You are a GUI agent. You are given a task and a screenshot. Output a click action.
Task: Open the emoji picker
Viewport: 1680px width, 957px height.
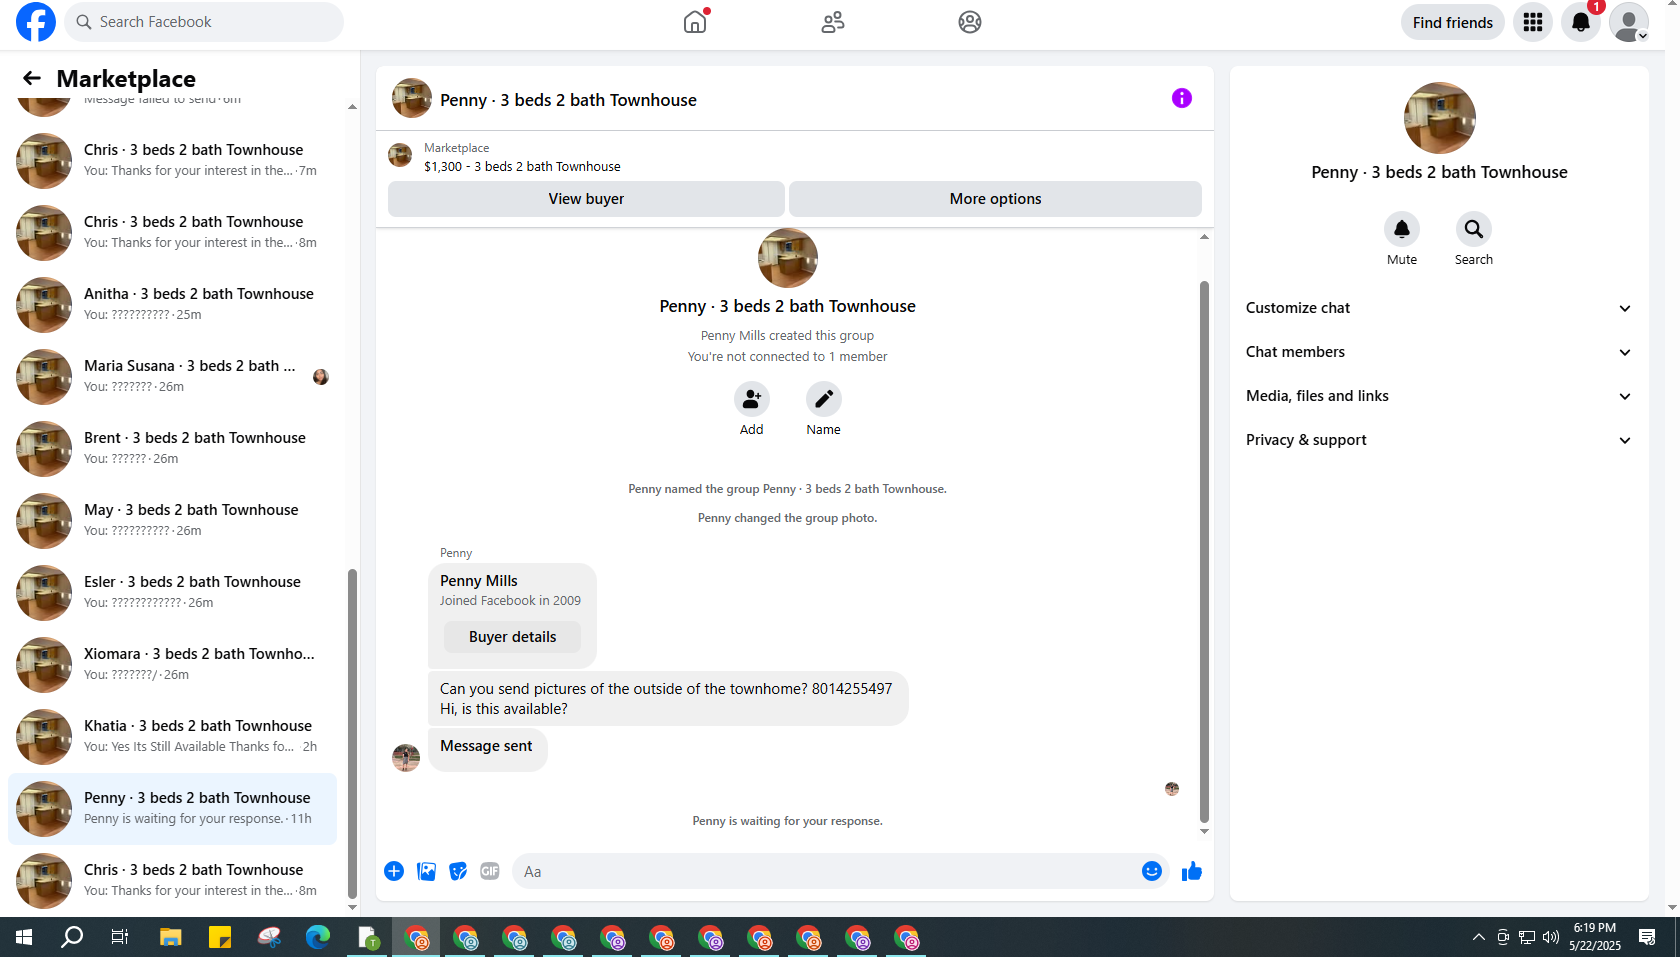pos(1152,871)
